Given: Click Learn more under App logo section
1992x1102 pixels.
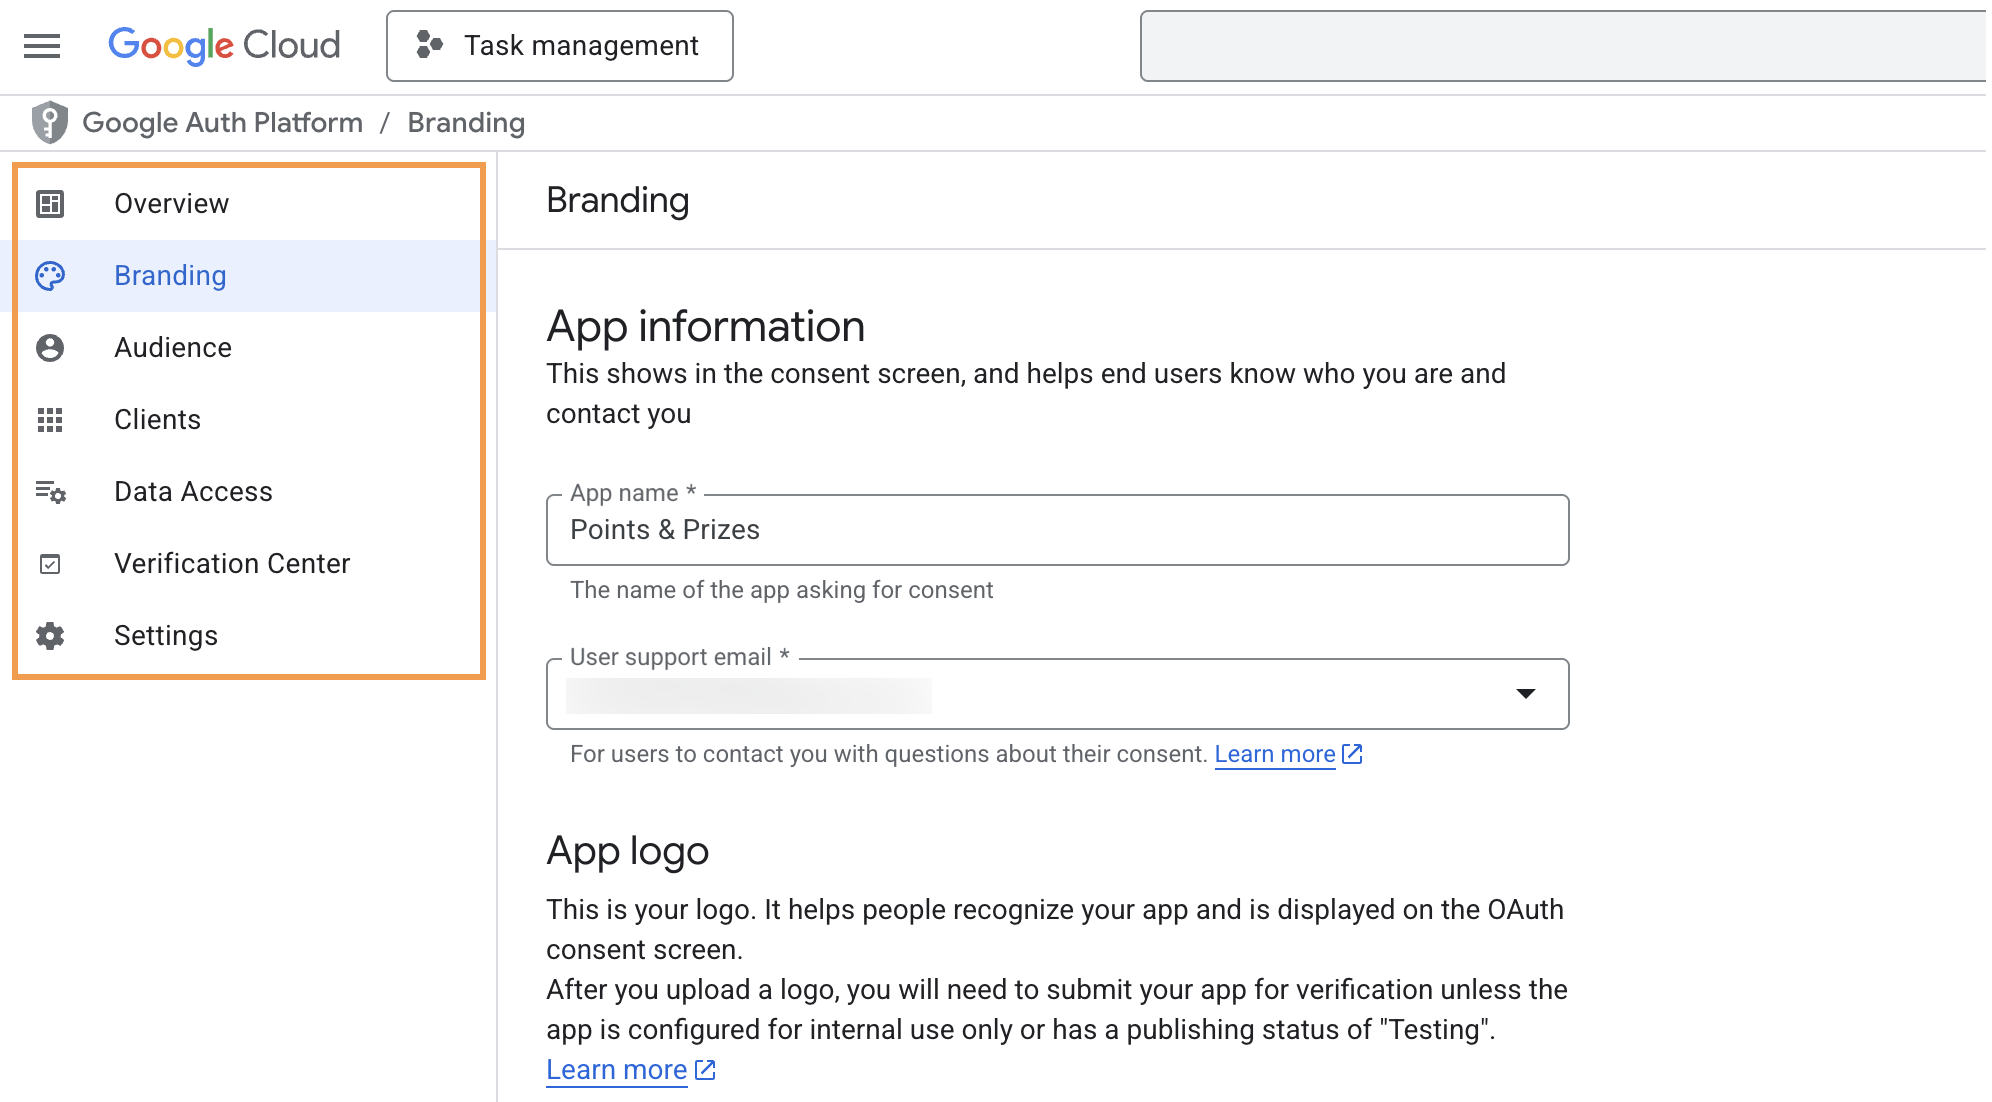Looking at the screenshot, I should click(x=615, y=1069).
